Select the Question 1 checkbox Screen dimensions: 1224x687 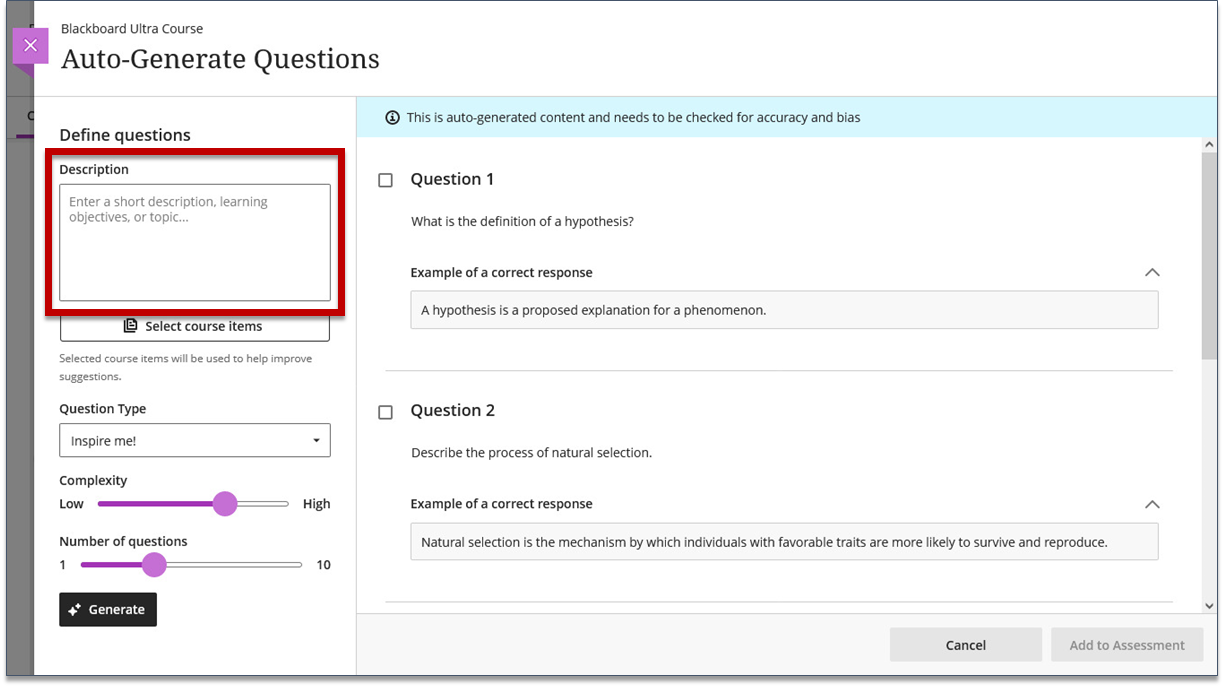[x=385, y=181]
